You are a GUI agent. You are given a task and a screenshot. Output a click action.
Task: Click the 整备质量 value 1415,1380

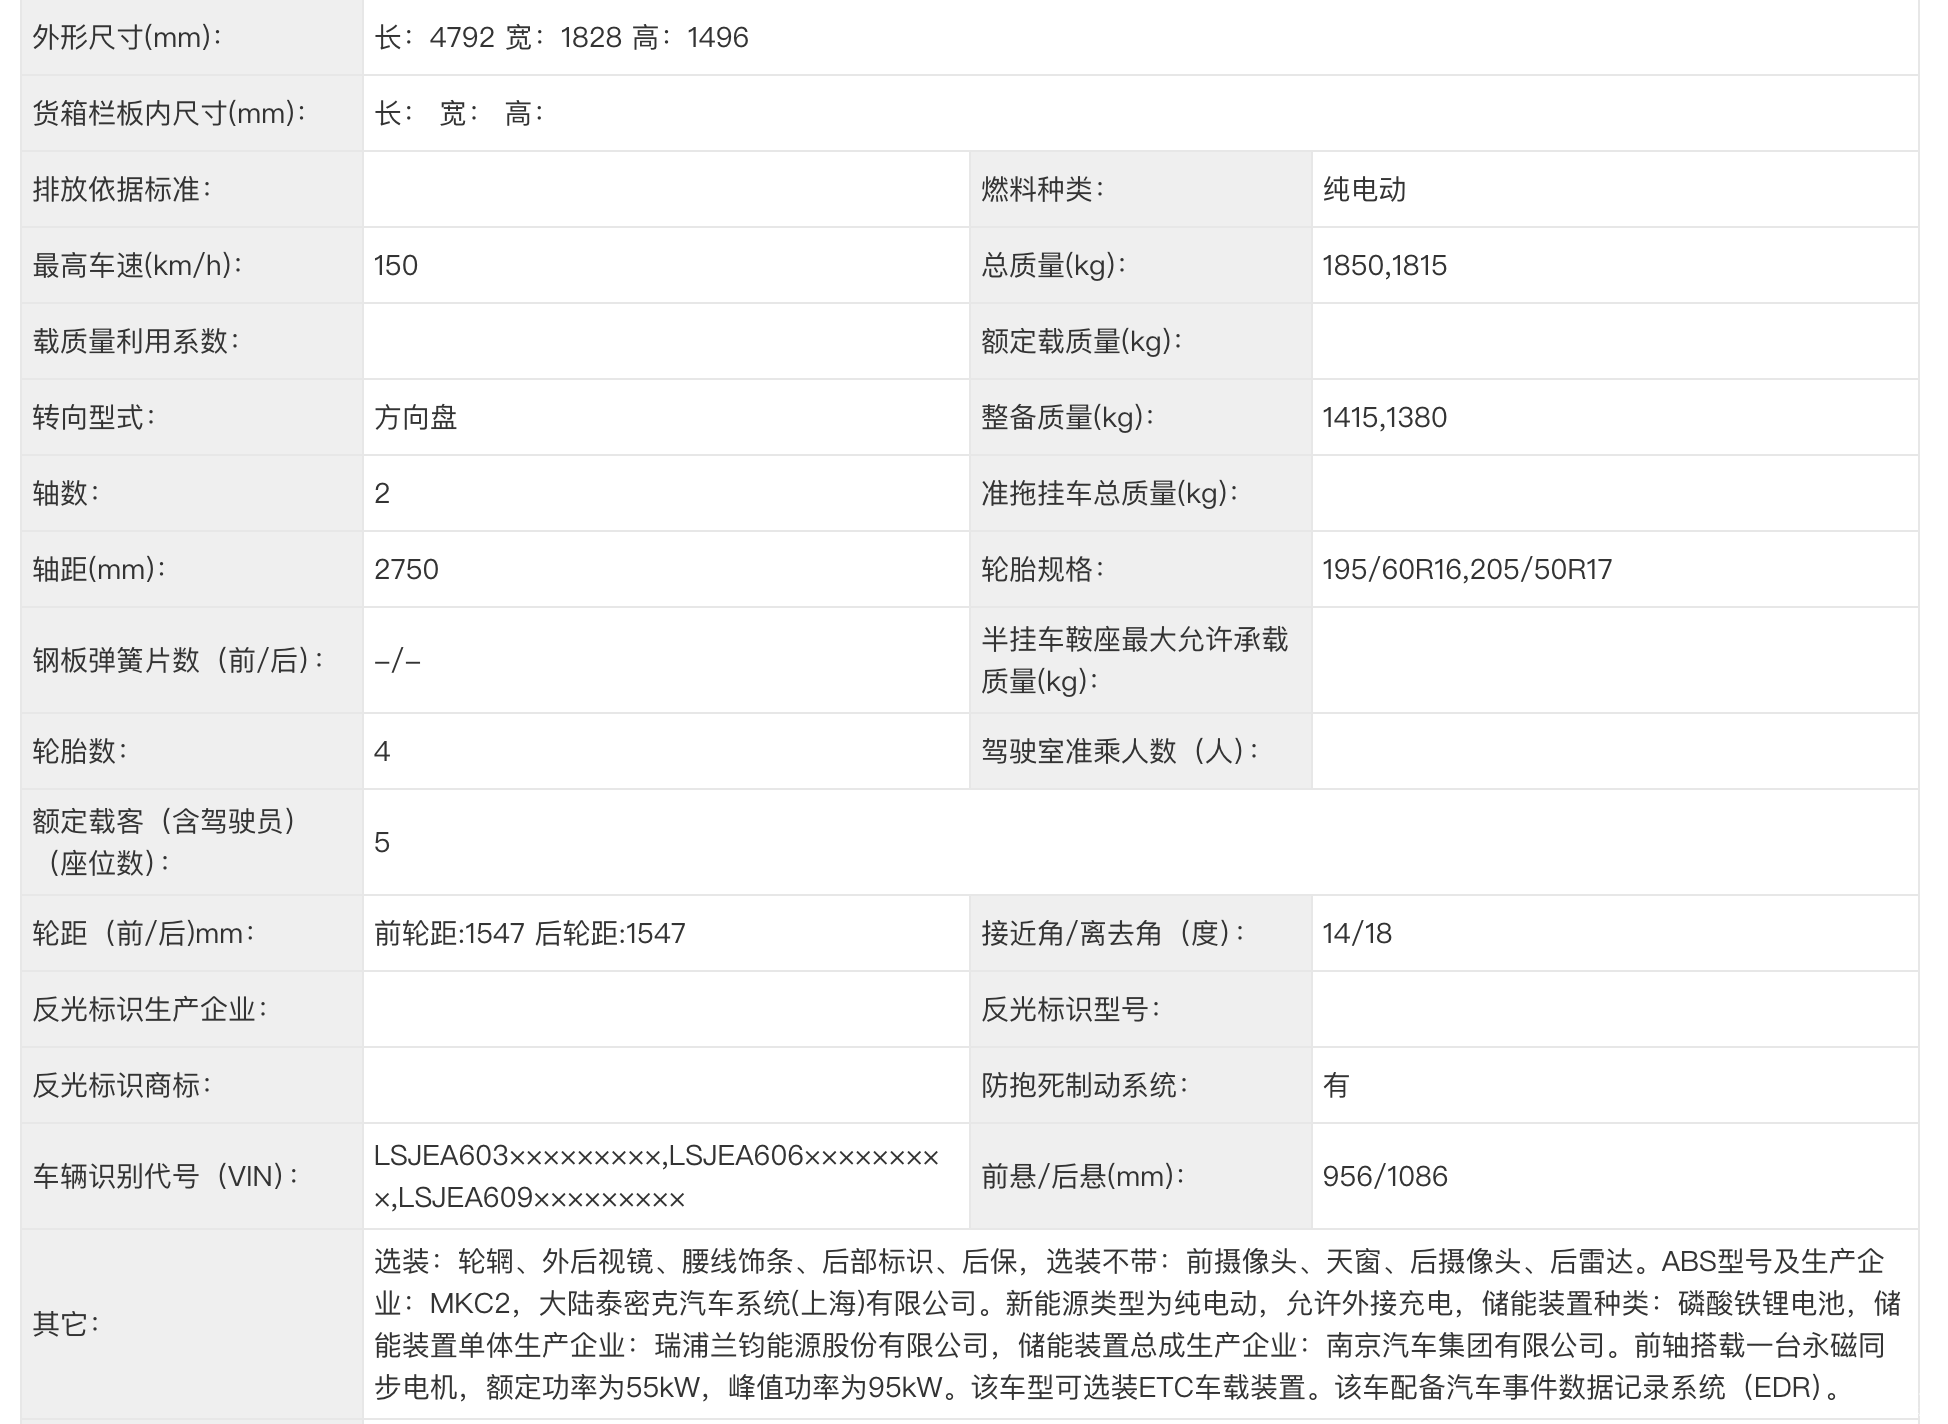coord(1384,417)
